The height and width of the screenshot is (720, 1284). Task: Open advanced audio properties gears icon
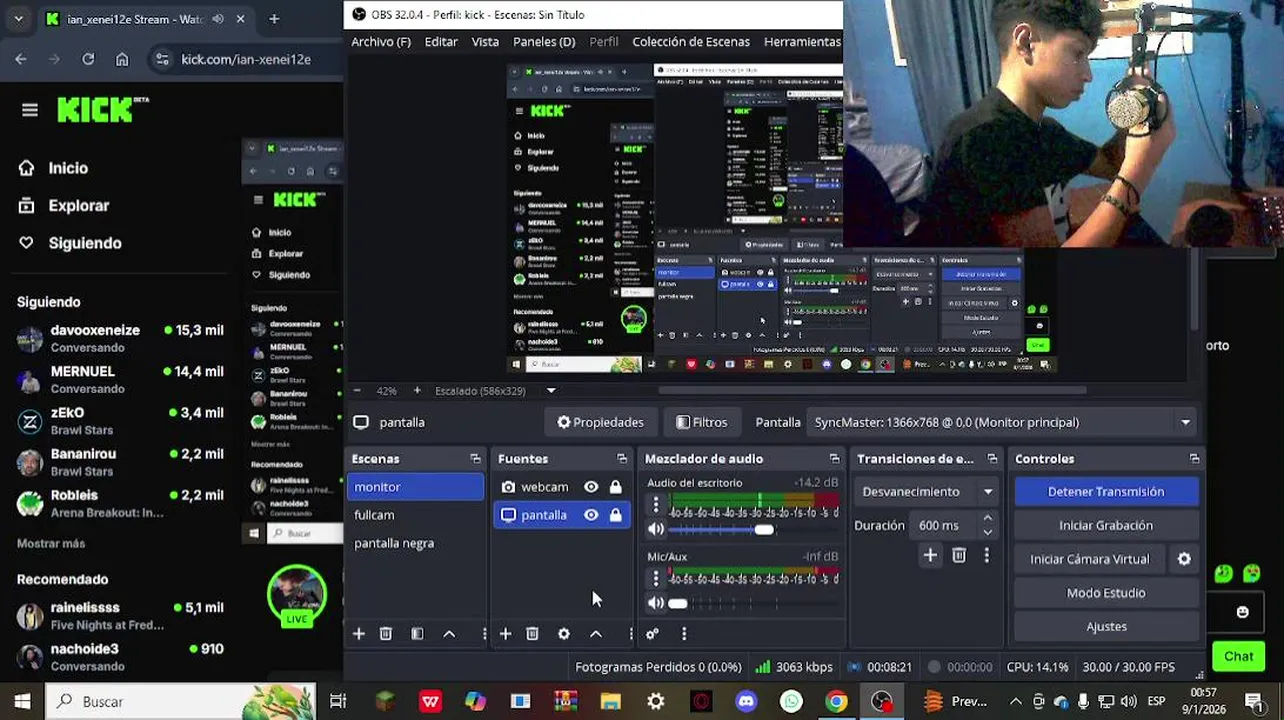(652, 634)
